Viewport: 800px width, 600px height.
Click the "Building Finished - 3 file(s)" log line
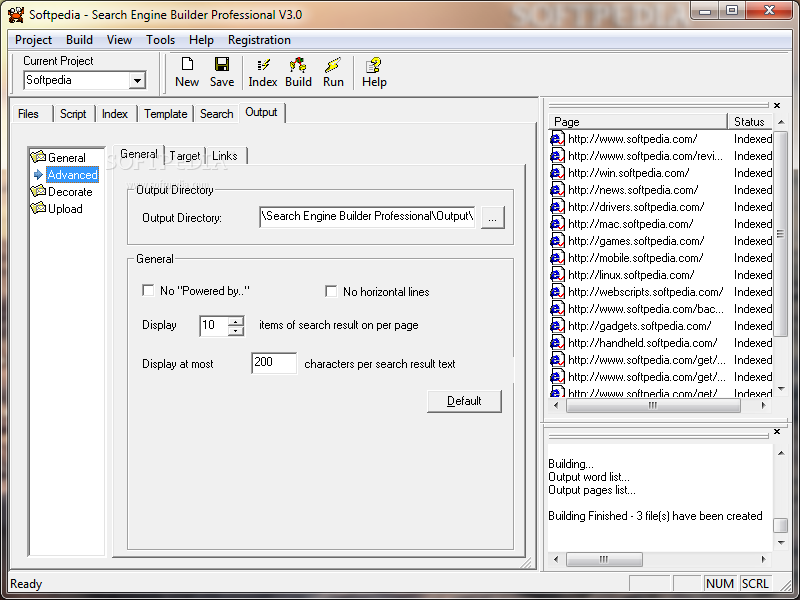click(655, 516)
